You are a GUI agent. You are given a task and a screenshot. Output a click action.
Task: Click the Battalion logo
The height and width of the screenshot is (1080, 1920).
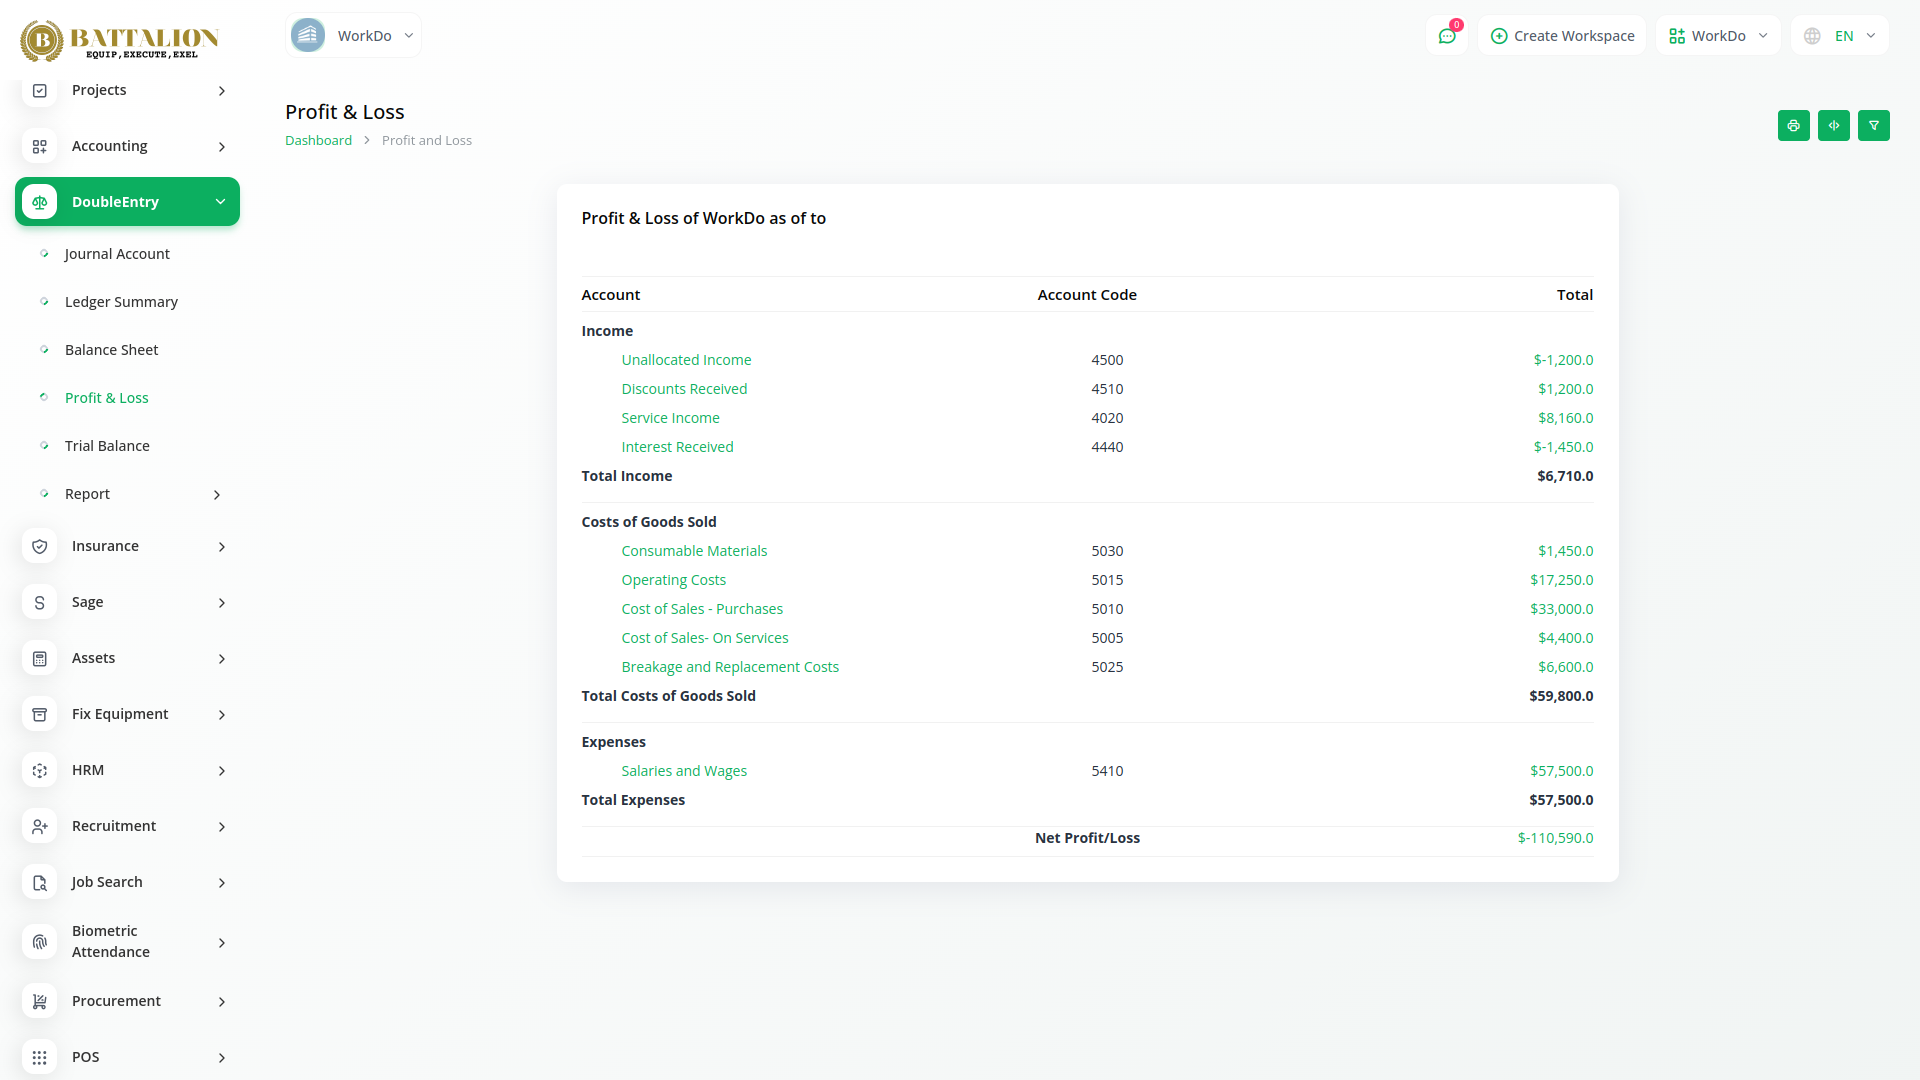pyautogui.click(x=120, y=40)
